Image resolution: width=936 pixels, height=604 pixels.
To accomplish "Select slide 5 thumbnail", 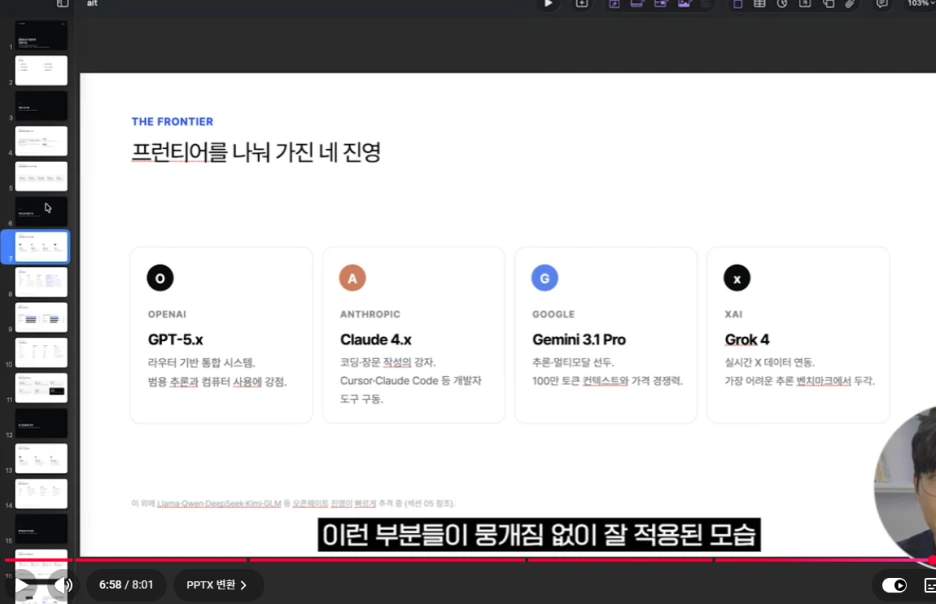I will click(x=41, y=177).
